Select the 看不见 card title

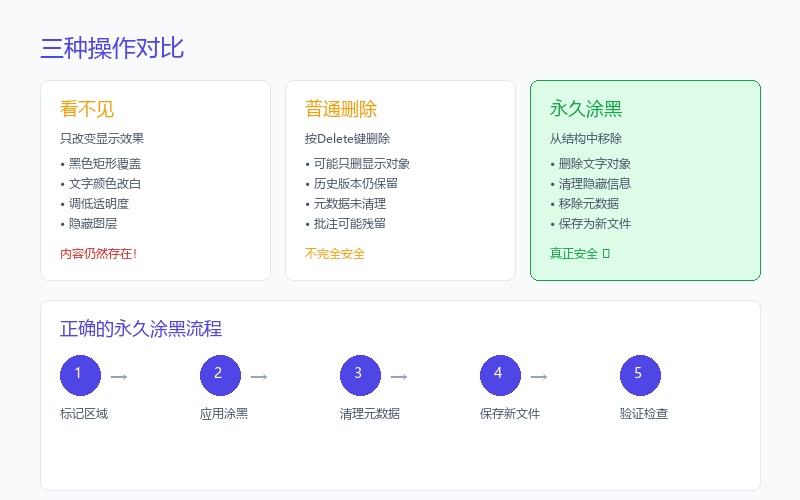coord(87,109)
